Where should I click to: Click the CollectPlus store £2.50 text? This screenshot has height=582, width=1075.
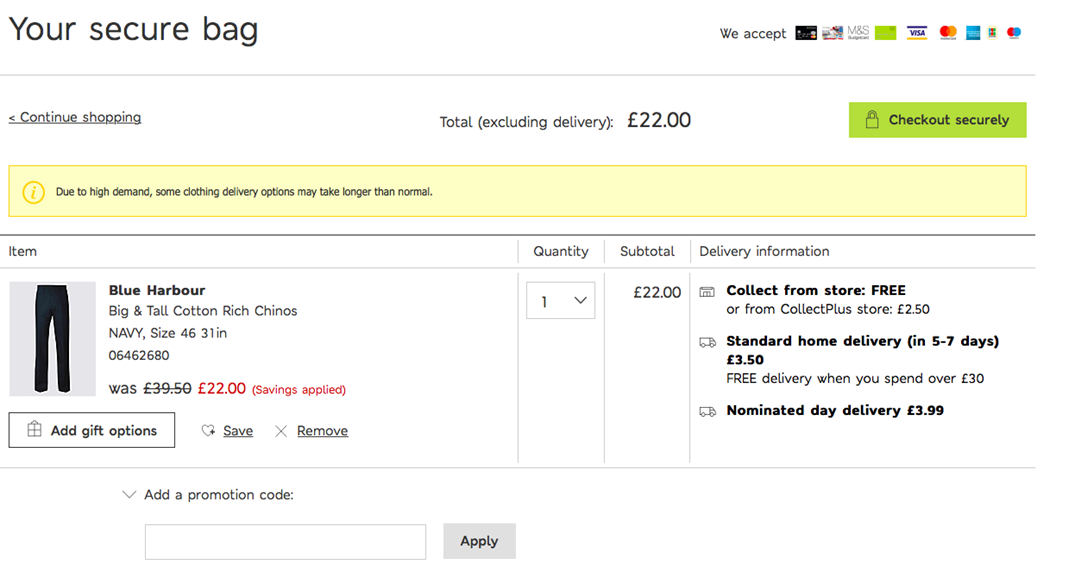(x=828, y=309)
